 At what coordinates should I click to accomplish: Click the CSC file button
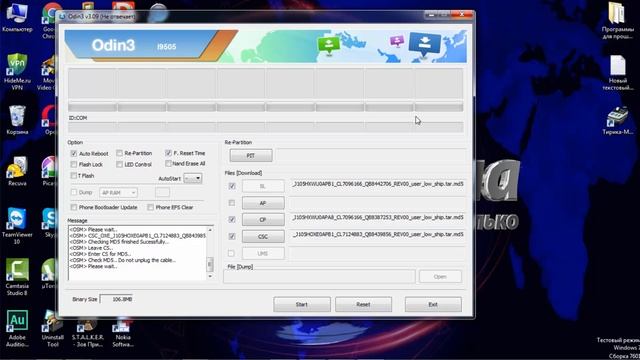[263, 236]
